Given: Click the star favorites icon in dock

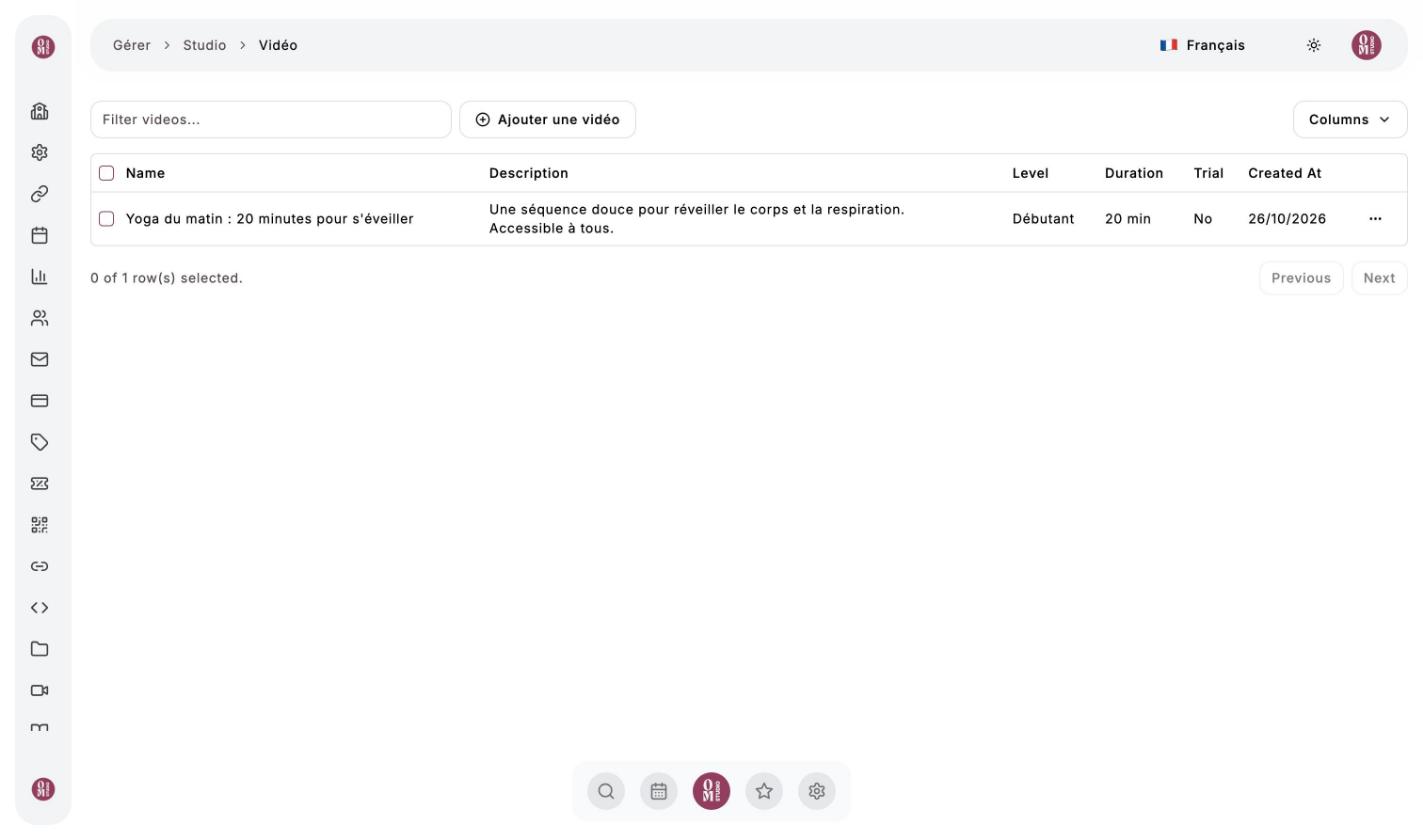Looking at the screenshot, I should point(764,792).
